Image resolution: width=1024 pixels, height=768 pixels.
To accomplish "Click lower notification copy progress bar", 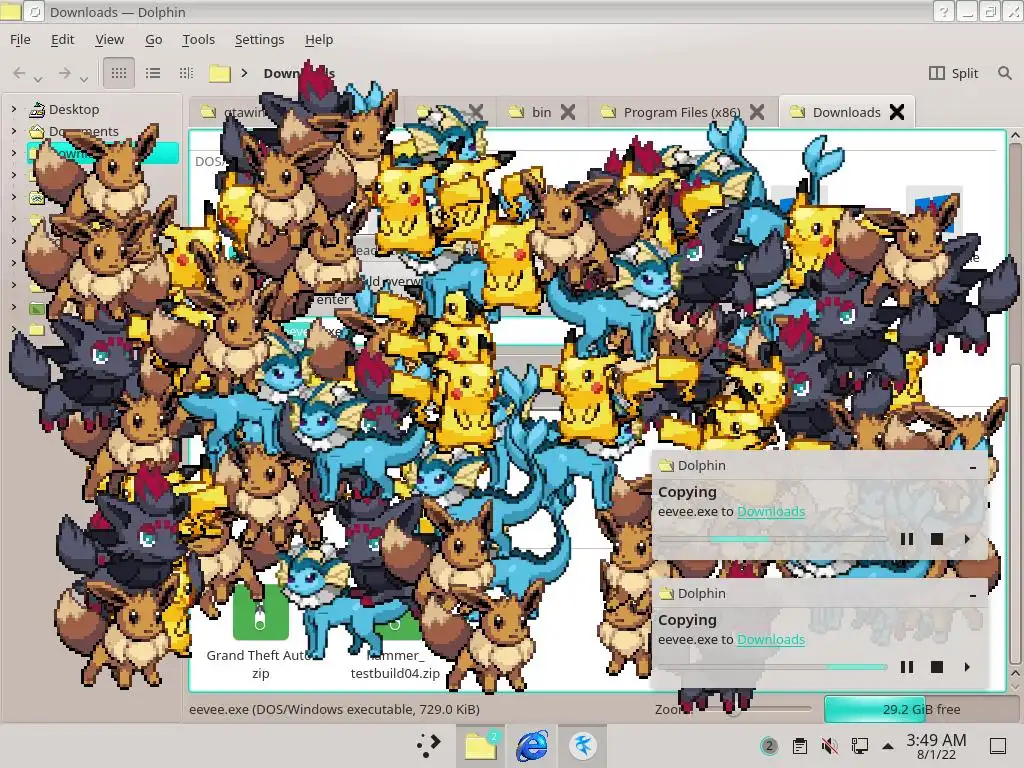I will click(x=773, y=667).
